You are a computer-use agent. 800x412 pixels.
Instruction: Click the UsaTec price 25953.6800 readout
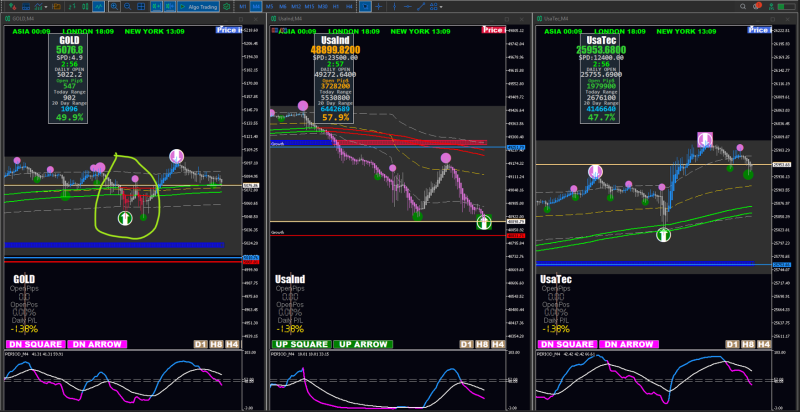[602, 50]
